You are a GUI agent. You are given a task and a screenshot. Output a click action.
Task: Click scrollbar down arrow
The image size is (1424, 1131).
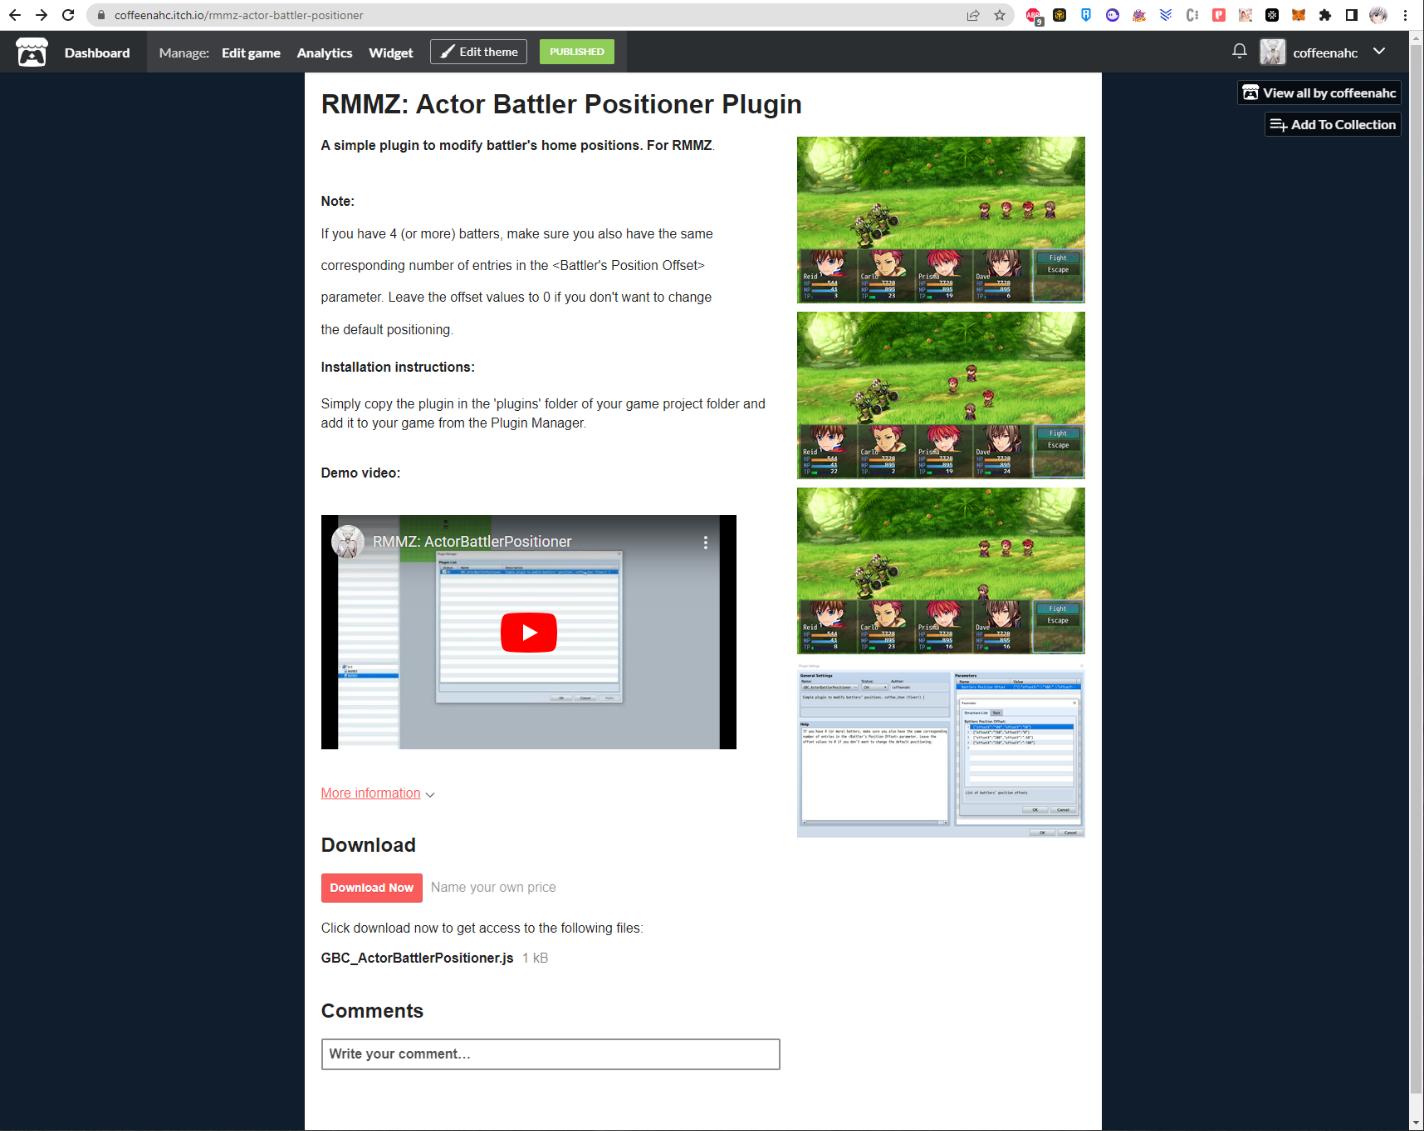[x=1416, y=1123]
